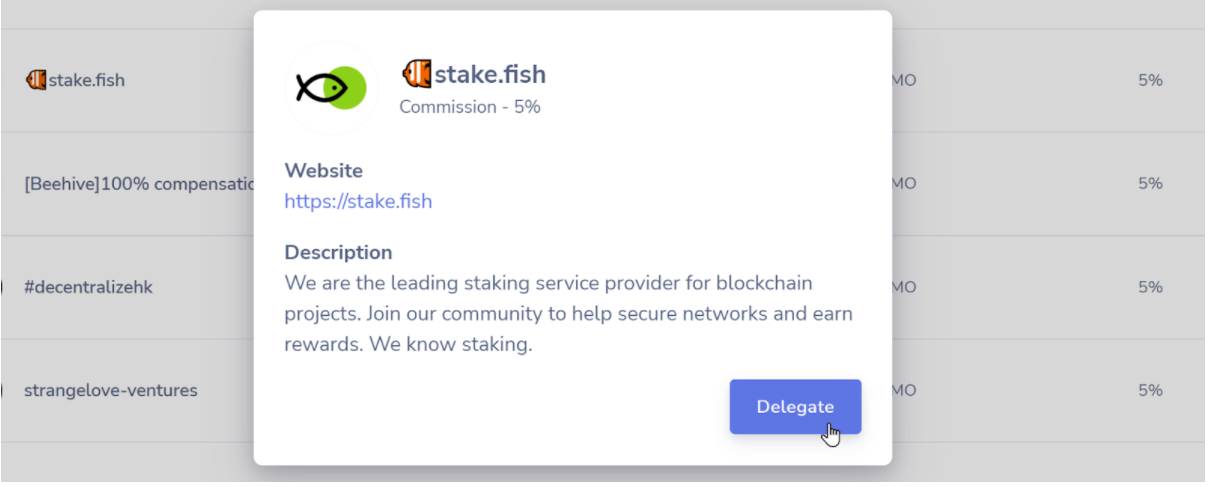Screen dimensions: 1208x487
Task: Click the clownfish emoji in dialog title
Action: click(416, 74)
